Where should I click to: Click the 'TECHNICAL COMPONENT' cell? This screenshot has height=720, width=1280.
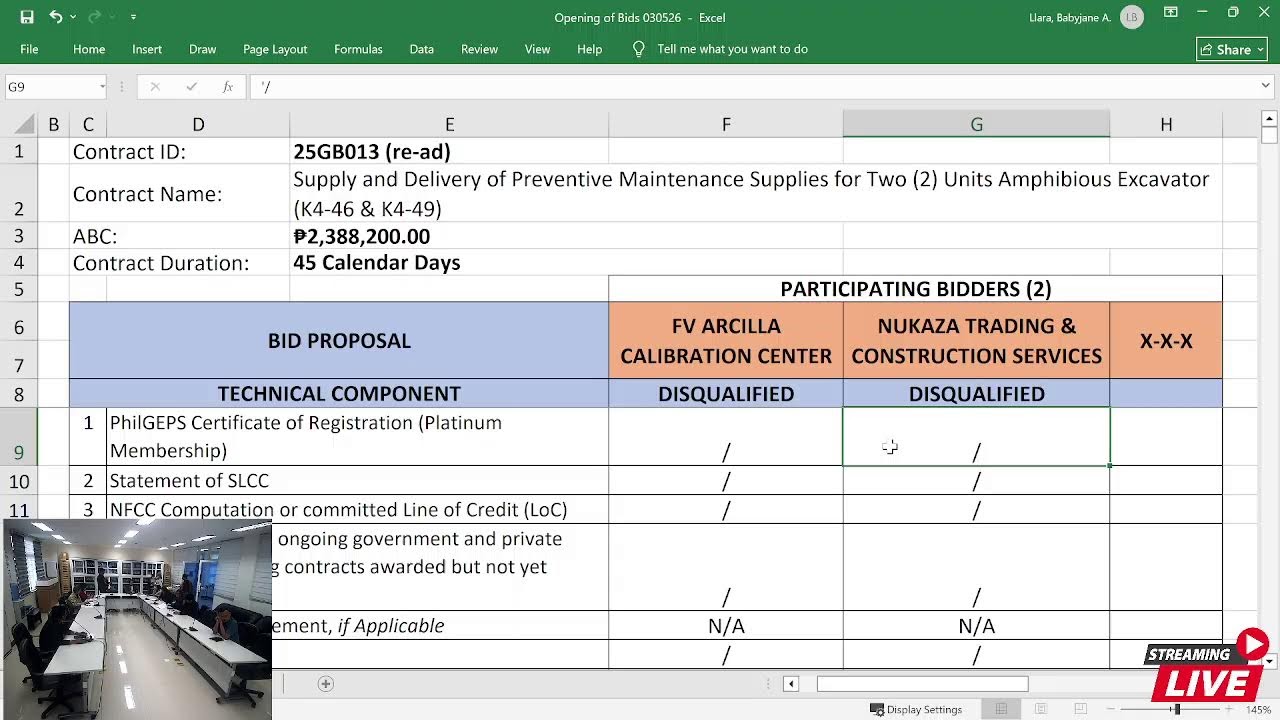339,394
